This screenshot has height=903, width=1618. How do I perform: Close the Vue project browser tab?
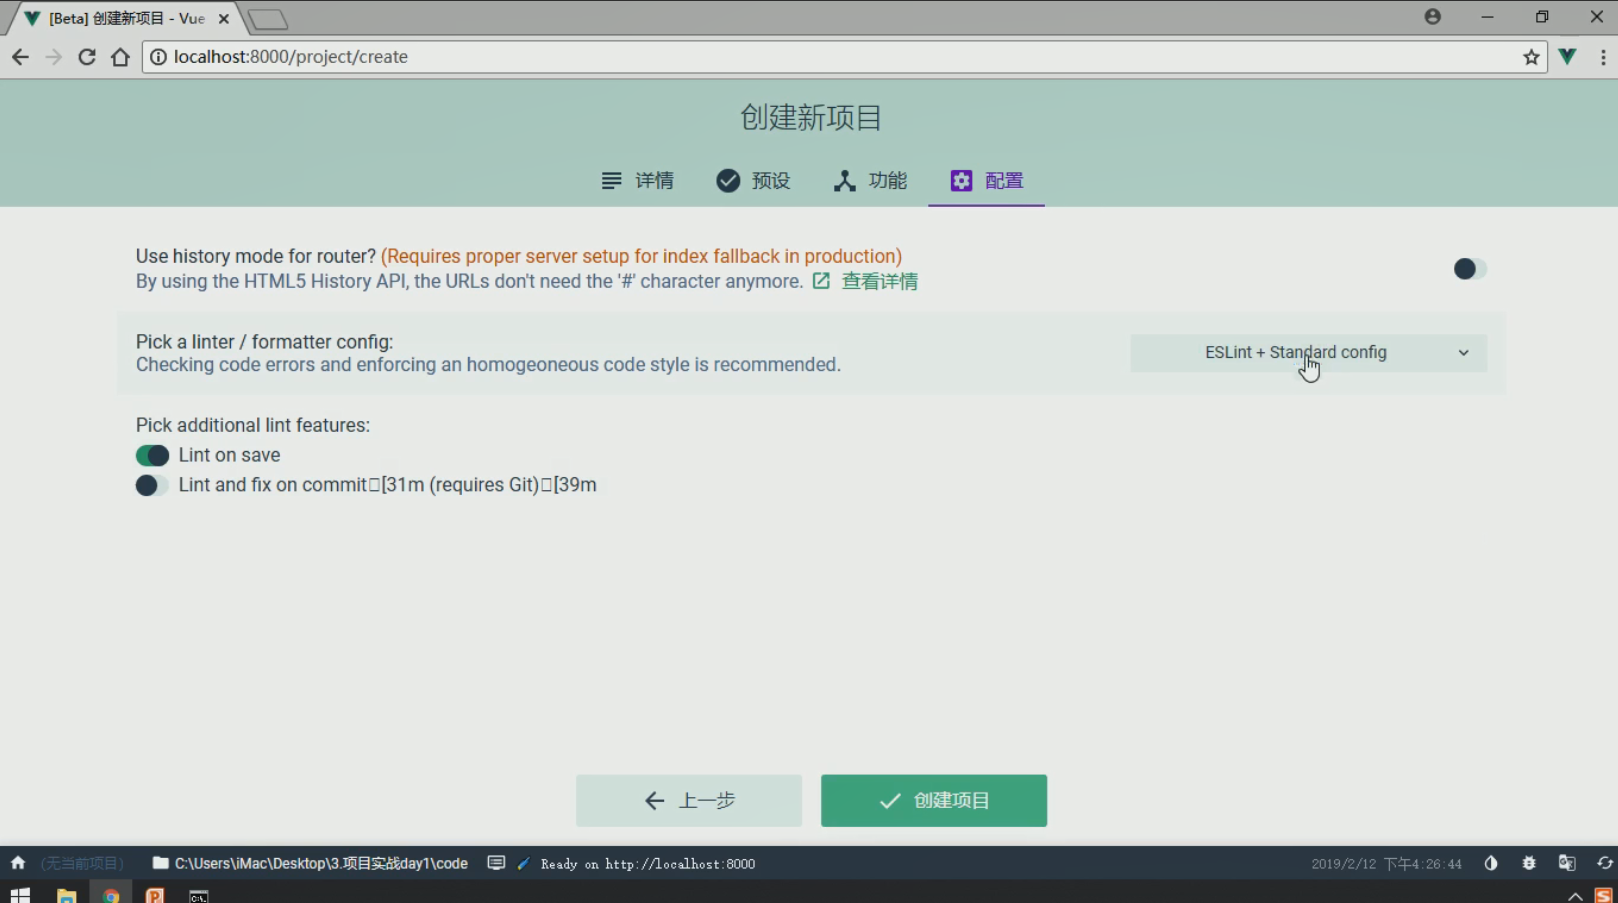224,18
